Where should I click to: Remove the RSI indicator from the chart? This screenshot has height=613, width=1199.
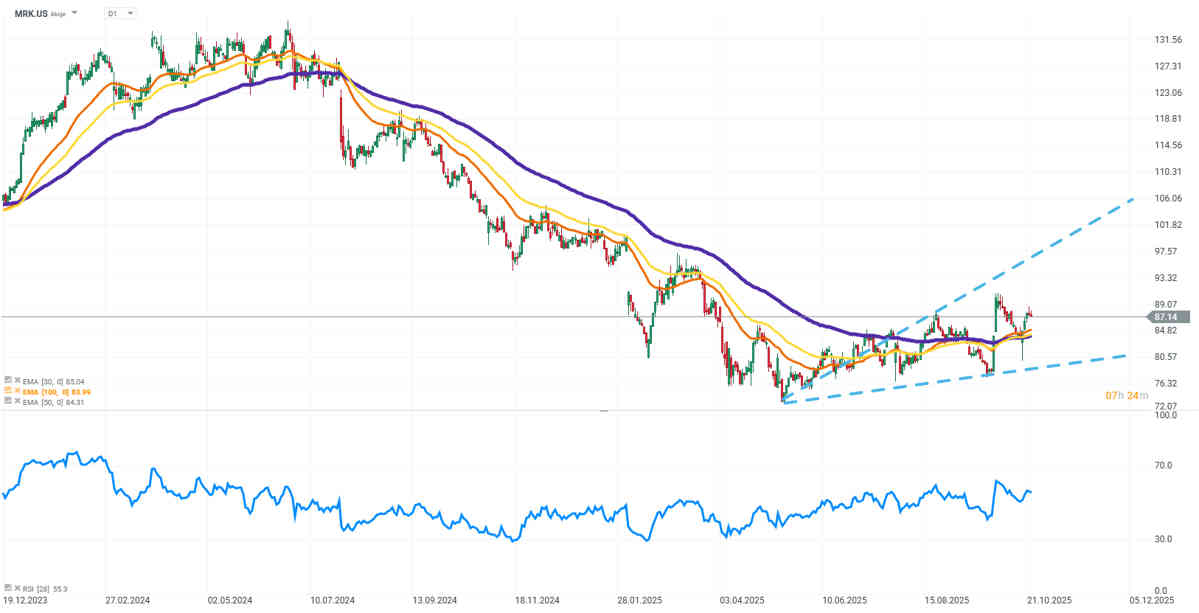[16, 589]
